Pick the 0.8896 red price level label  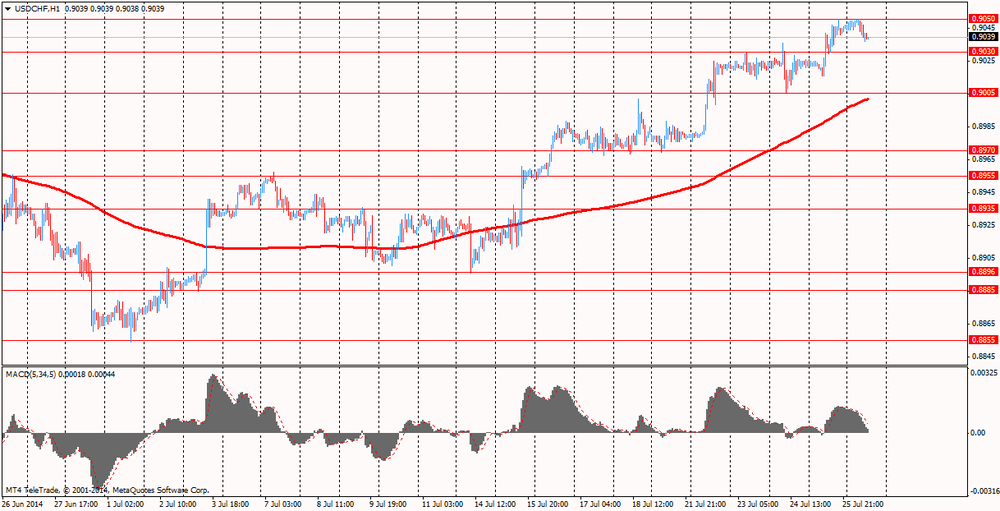tap(982, 272)
